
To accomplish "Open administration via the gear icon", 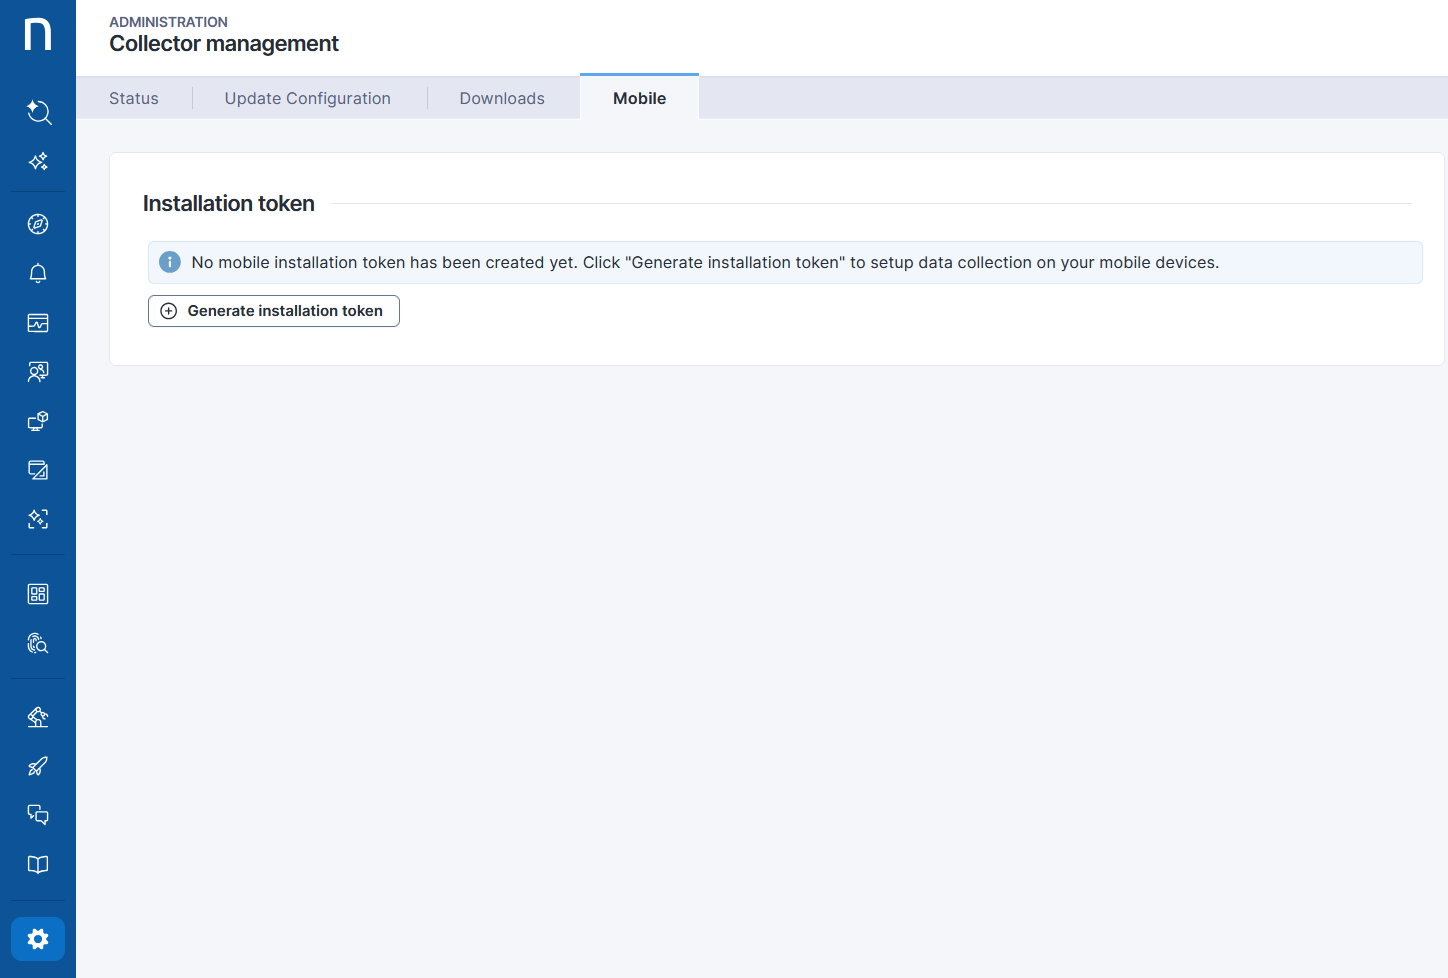I will pos(38,939).
